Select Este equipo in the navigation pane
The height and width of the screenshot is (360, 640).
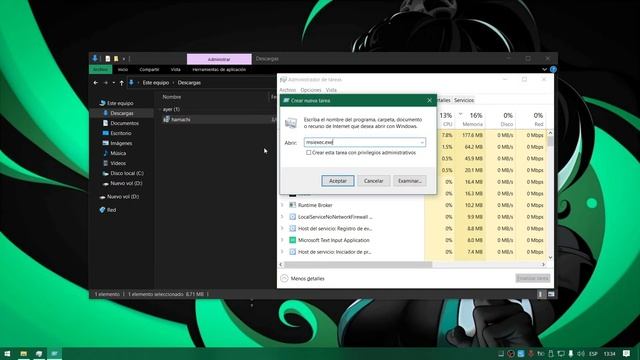click(x=120, y=103)
